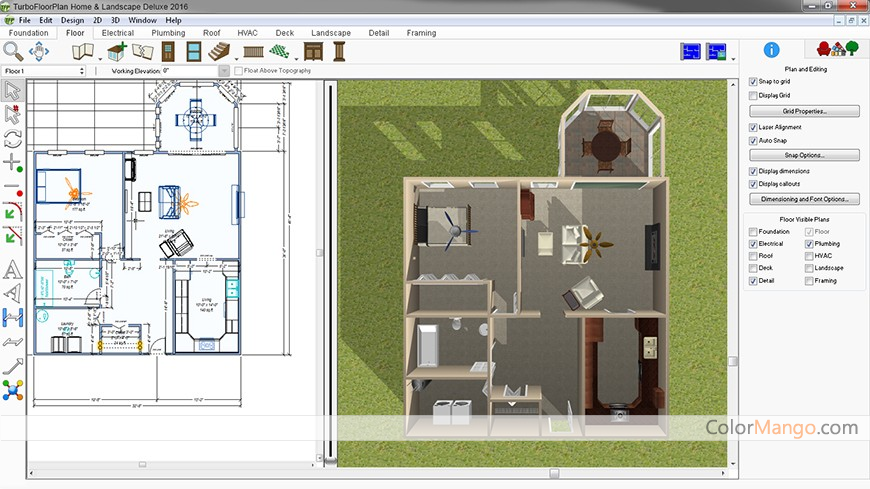870x489 pixels.
Task: Choose the Wall drawing tool
Action: [83, 52]
